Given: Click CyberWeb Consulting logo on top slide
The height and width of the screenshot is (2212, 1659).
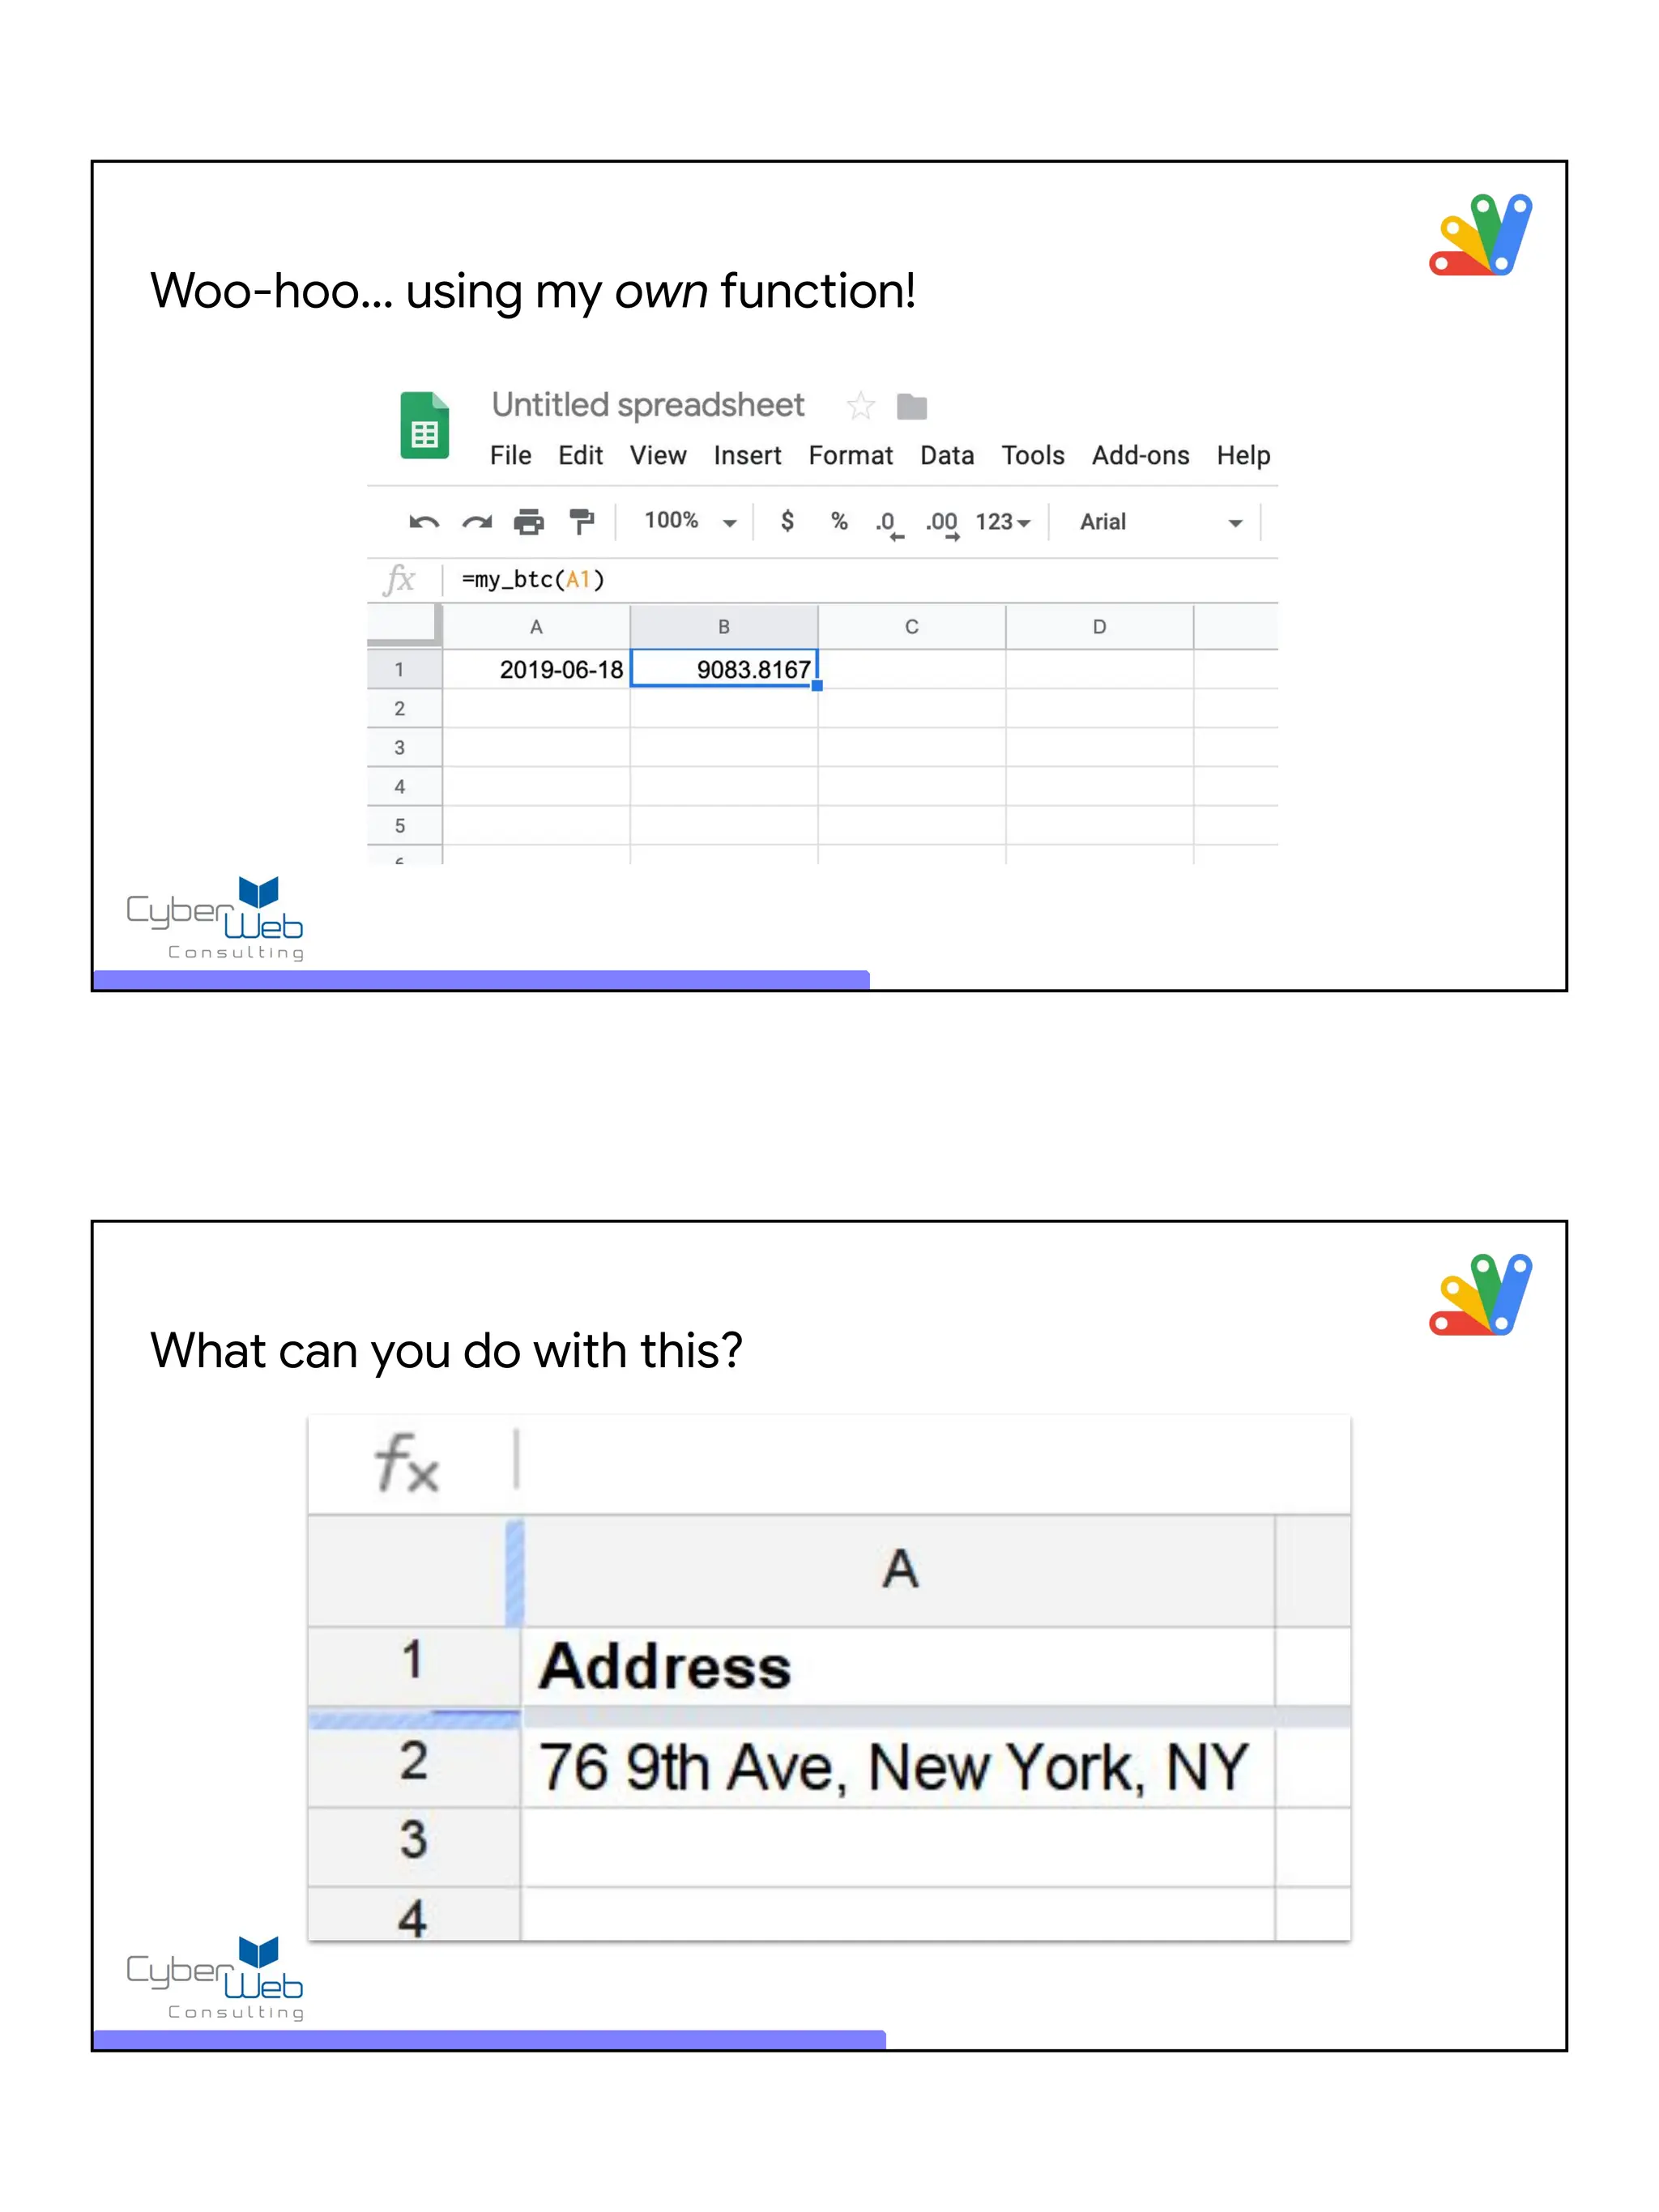Looking at the screenshot, I should 216,919.
